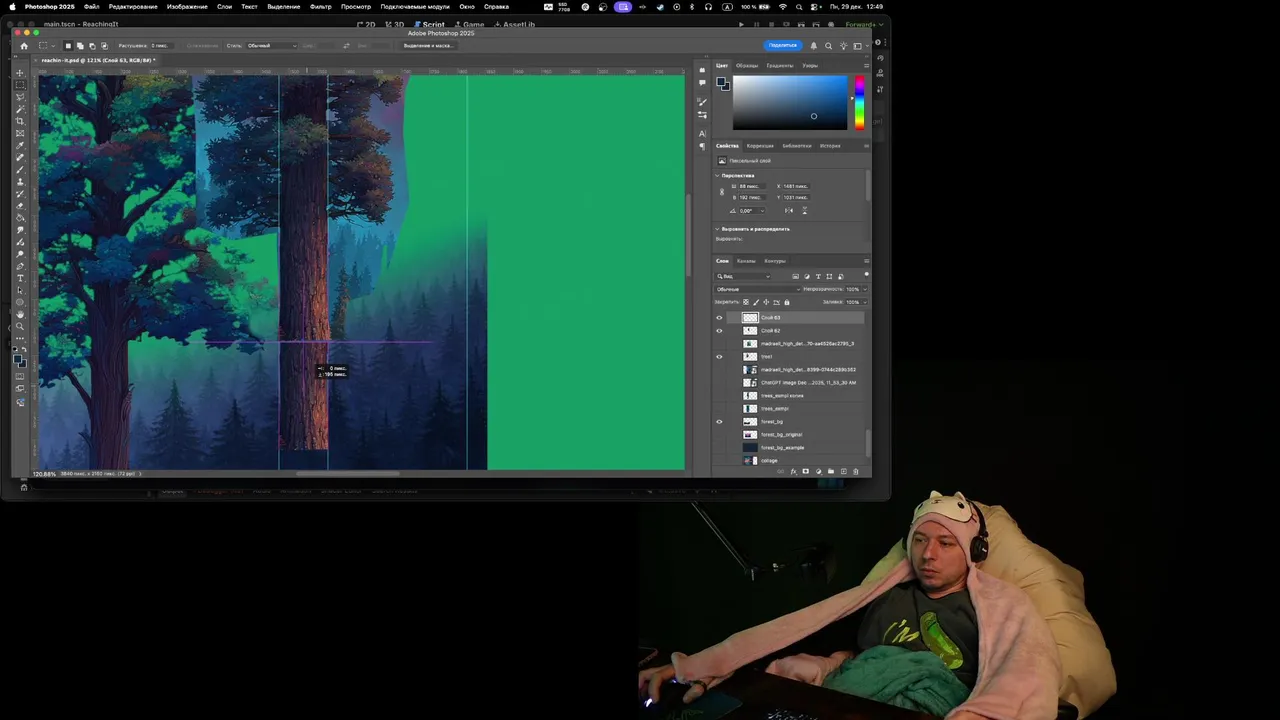Toggle lock transparent pixels icon
This screenshot has width=1280, height=720.
[745, 302]
